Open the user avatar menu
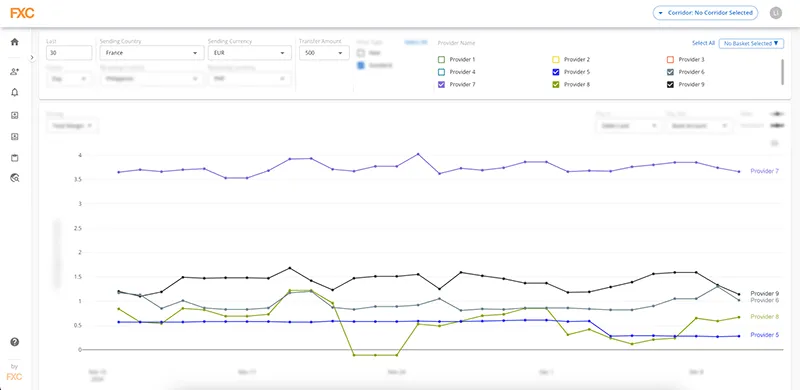Image resolution: width=800 pixels, height=390 pixels. 776,13
